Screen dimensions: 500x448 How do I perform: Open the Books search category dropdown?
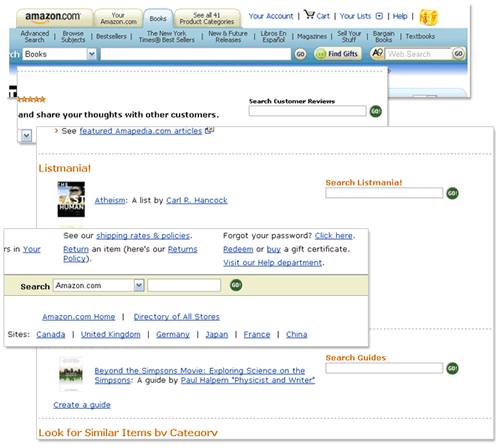pos(92,54)
